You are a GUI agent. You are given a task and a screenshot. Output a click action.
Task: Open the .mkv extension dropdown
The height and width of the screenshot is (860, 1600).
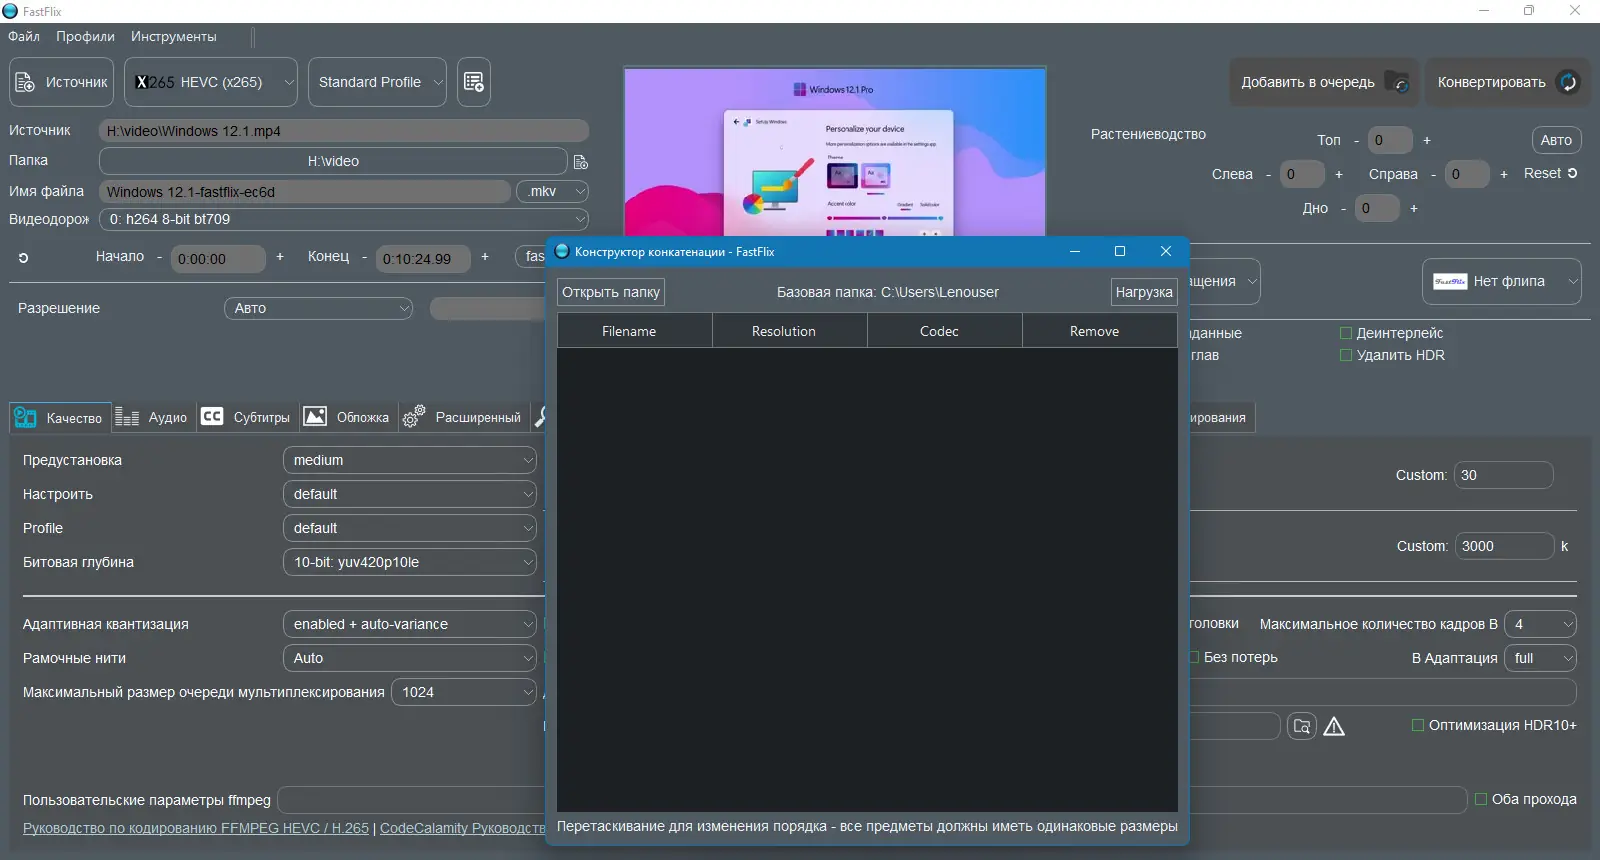pyautogui.click(x=552, y=191)
